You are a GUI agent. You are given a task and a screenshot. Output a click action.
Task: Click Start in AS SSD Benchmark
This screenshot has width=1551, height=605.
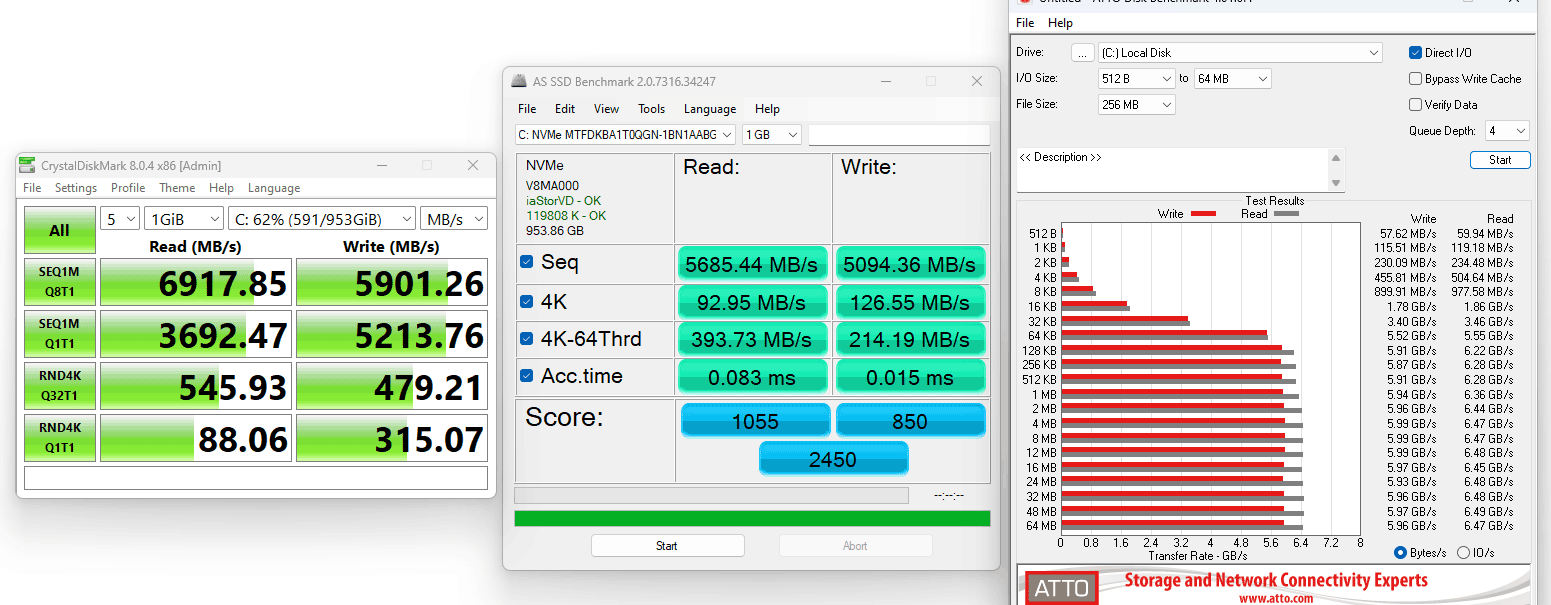click(x=667, y=546)
